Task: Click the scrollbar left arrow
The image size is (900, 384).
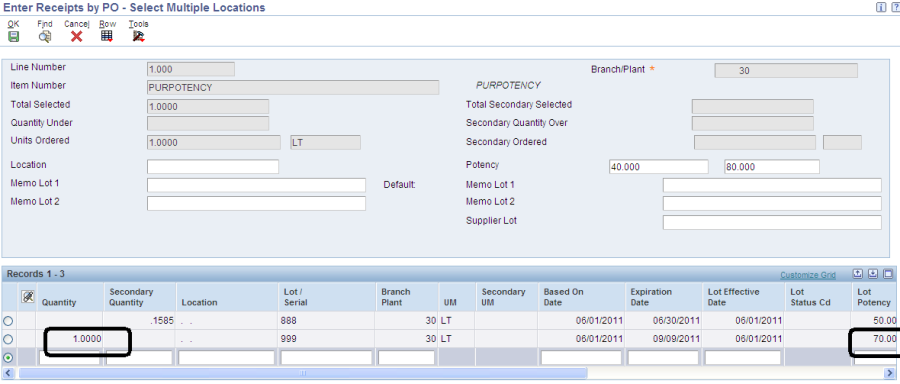Action: [x=9, y=373]
